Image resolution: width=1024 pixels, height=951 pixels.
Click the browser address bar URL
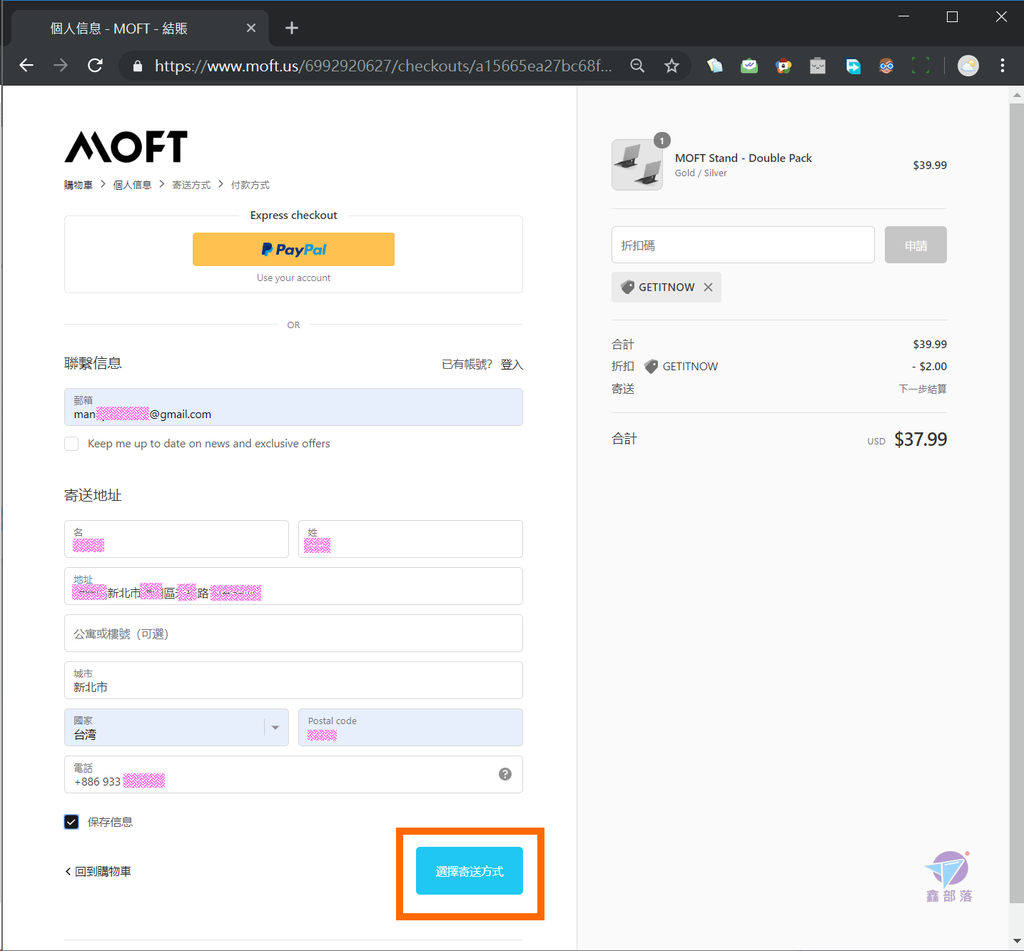[383, 66]
